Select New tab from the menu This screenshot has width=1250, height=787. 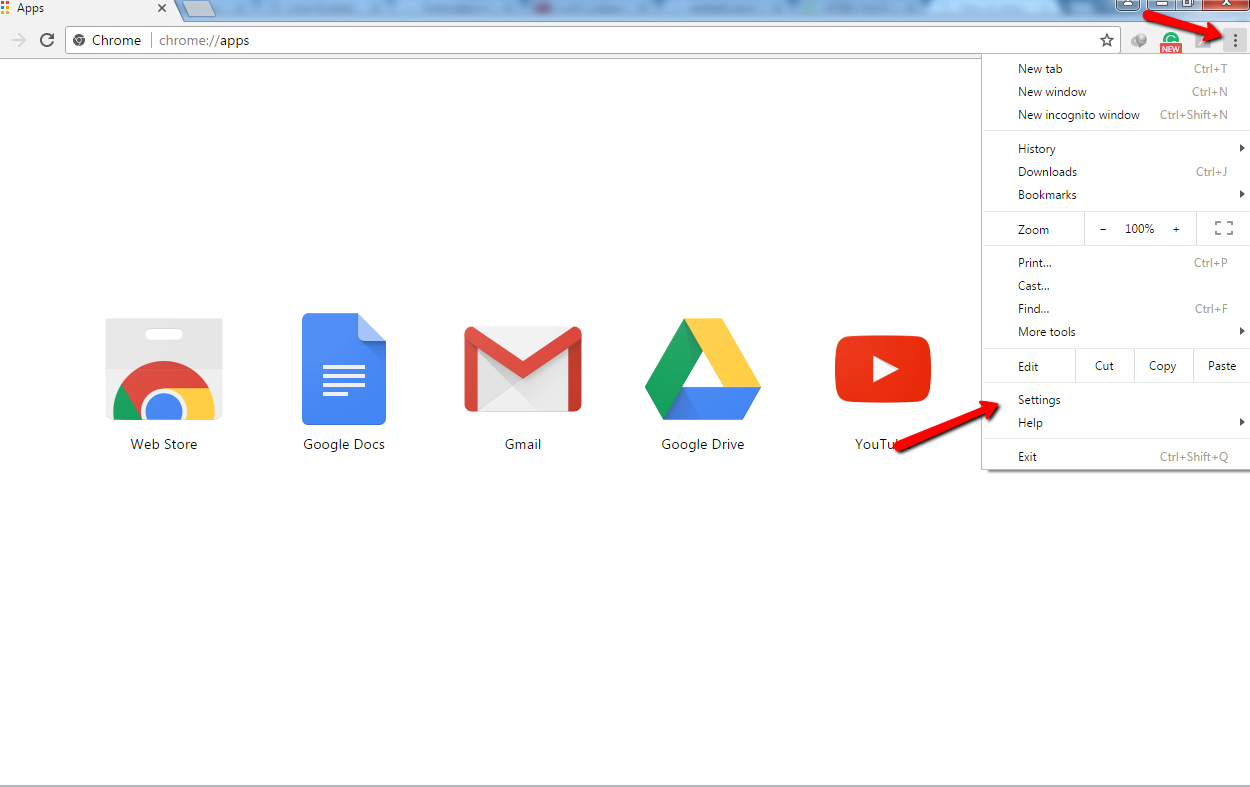(1116, 69)
